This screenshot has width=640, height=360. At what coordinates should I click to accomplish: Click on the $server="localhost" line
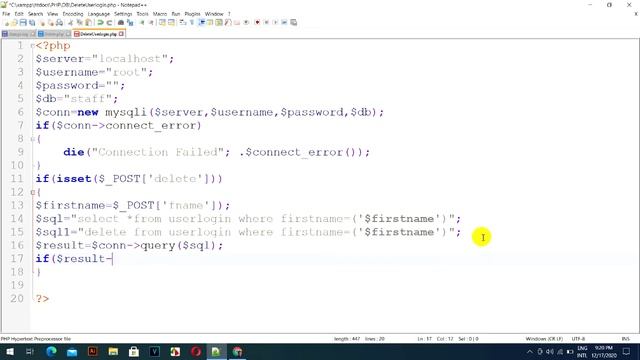point(104,59)
